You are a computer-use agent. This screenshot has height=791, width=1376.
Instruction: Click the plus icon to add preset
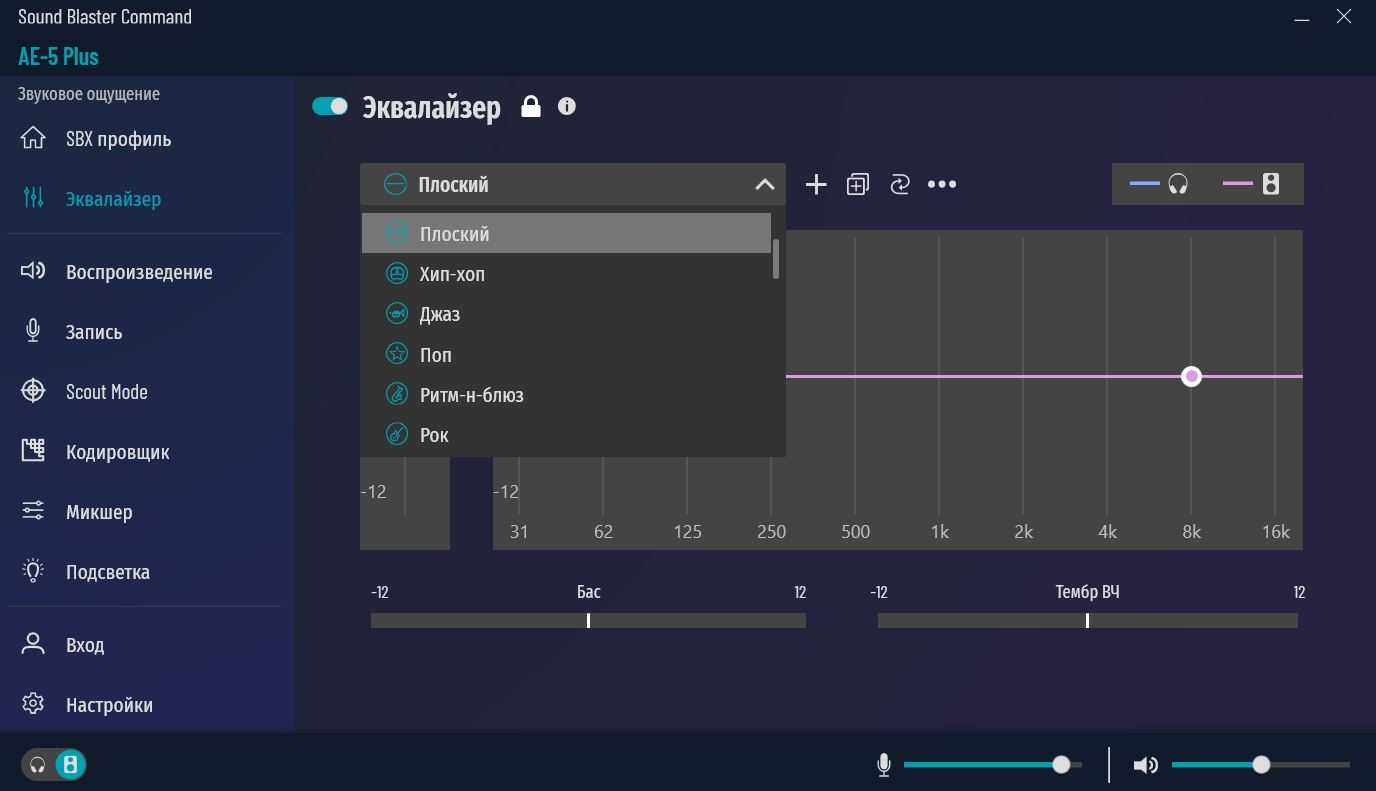(x=816, y=184)
